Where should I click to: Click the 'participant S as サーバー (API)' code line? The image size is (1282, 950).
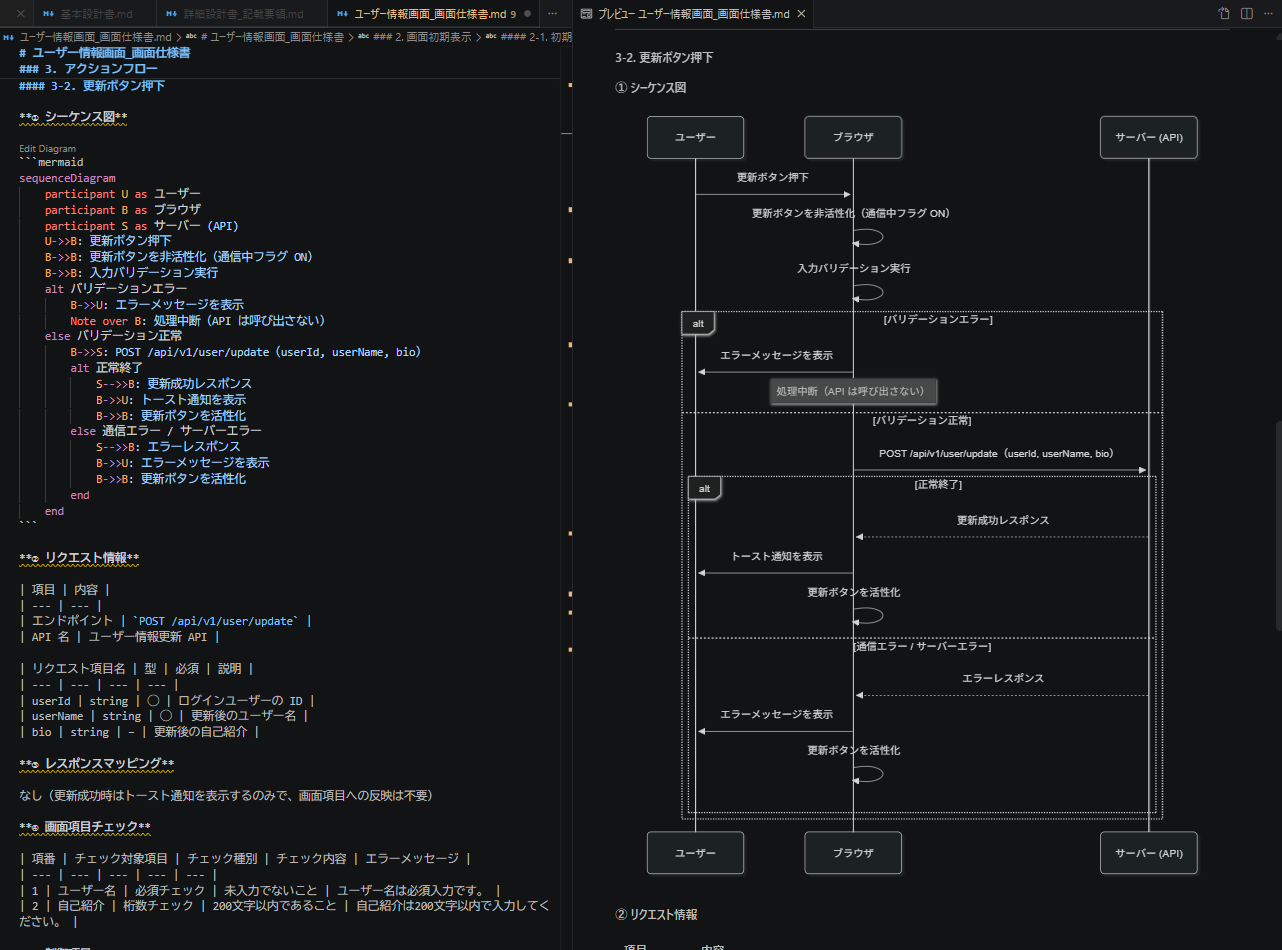[141, 226]
